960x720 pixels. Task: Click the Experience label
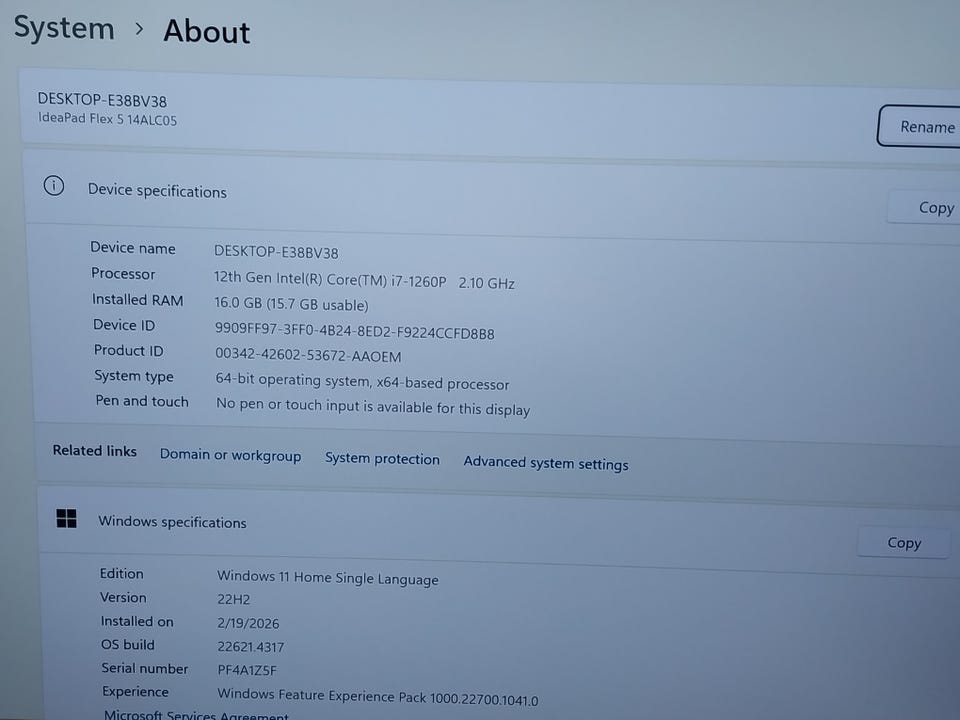(x=135, y=691)
